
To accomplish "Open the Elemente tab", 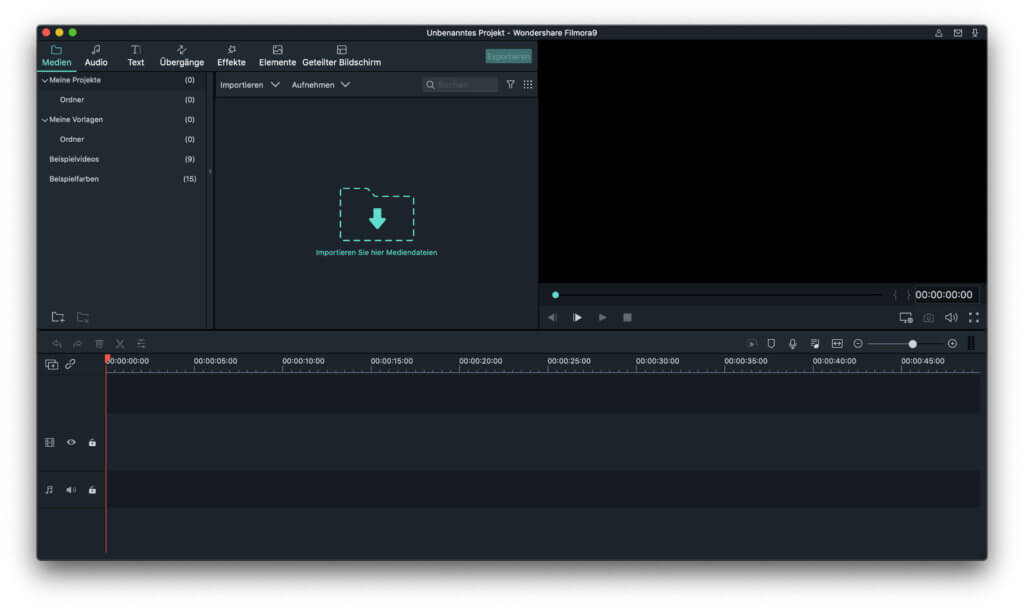I will point(277,56).
